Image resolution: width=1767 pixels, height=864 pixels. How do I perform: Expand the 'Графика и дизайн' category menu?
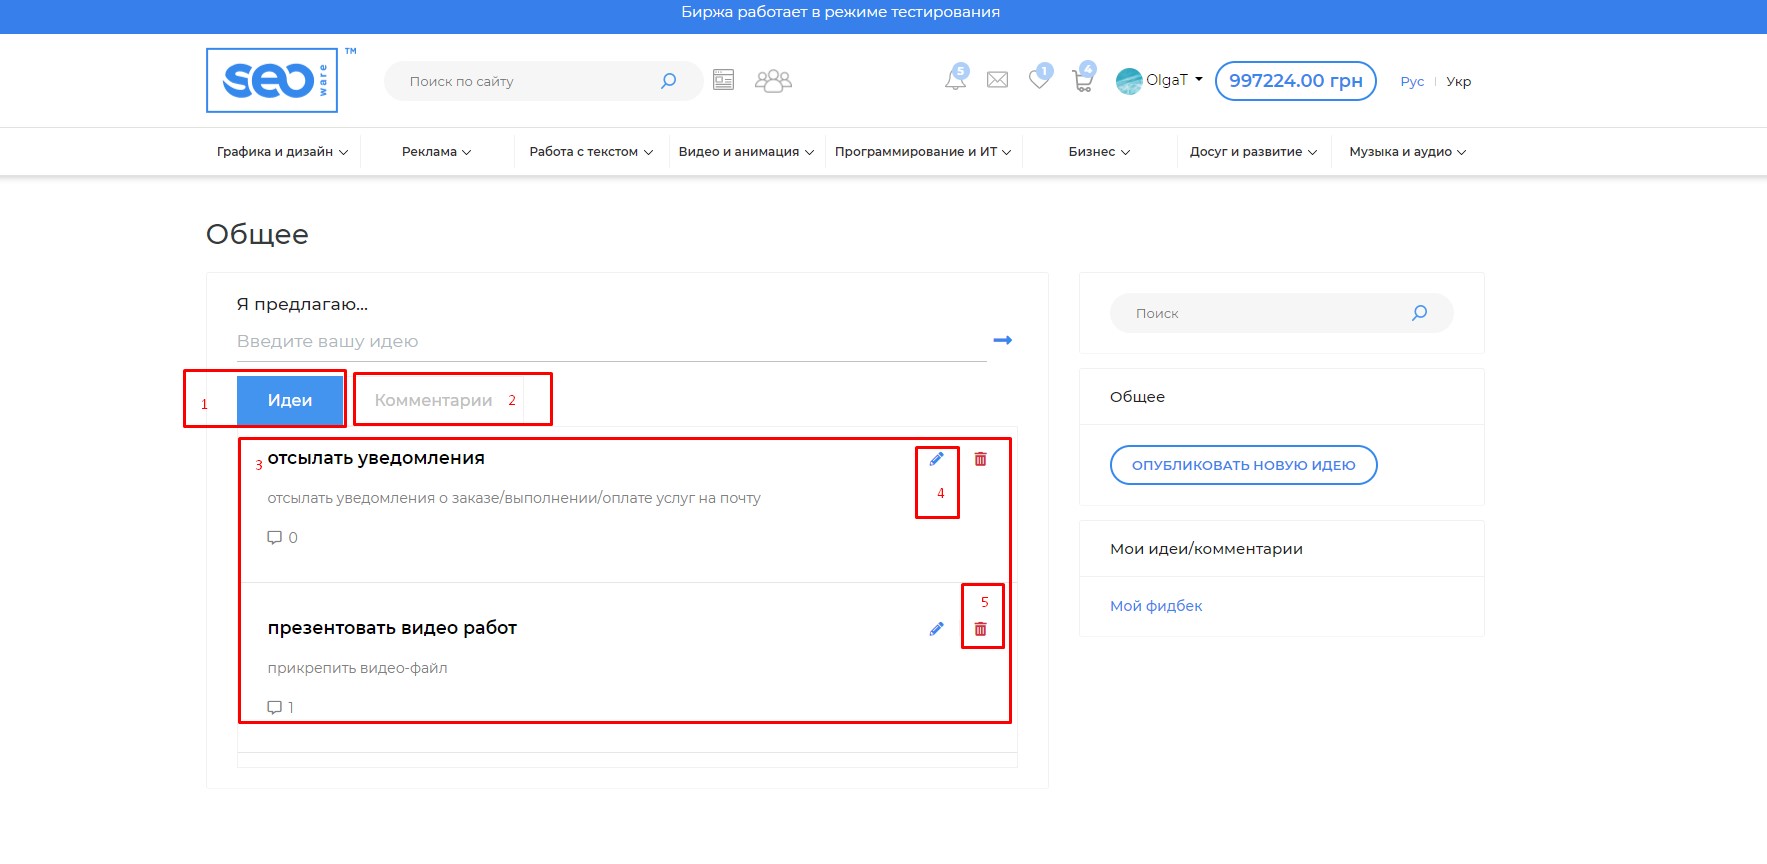pyautogui.click(x=282, y=152)
